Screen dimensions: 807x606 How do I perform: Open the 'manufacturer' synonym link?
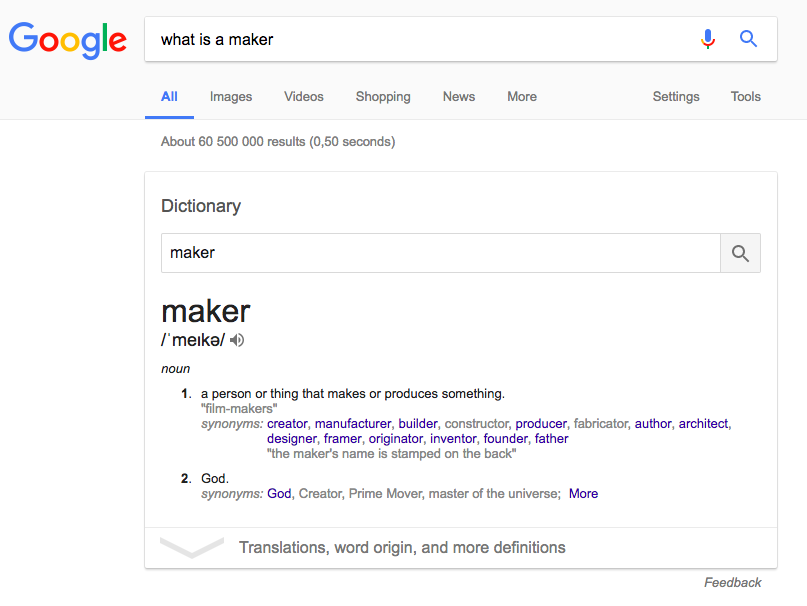tap(353, 424)
